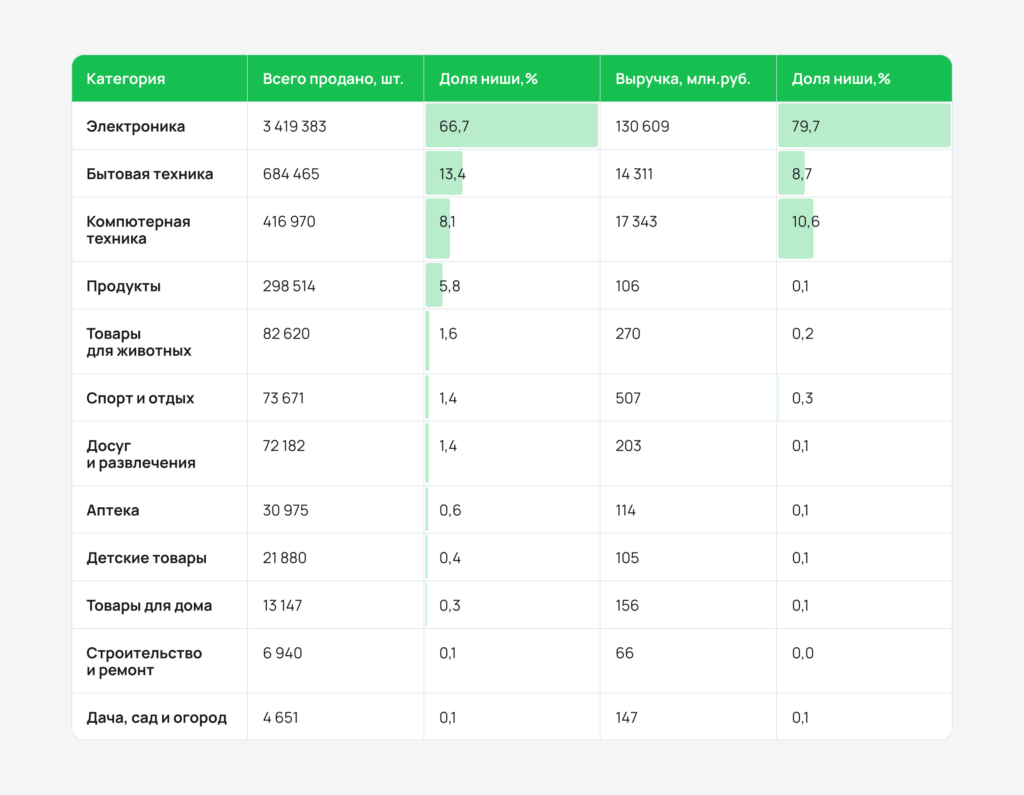Click the 130 609 revenue value
This screenshot has width=1024, height=795.
(x=642, y=127)
